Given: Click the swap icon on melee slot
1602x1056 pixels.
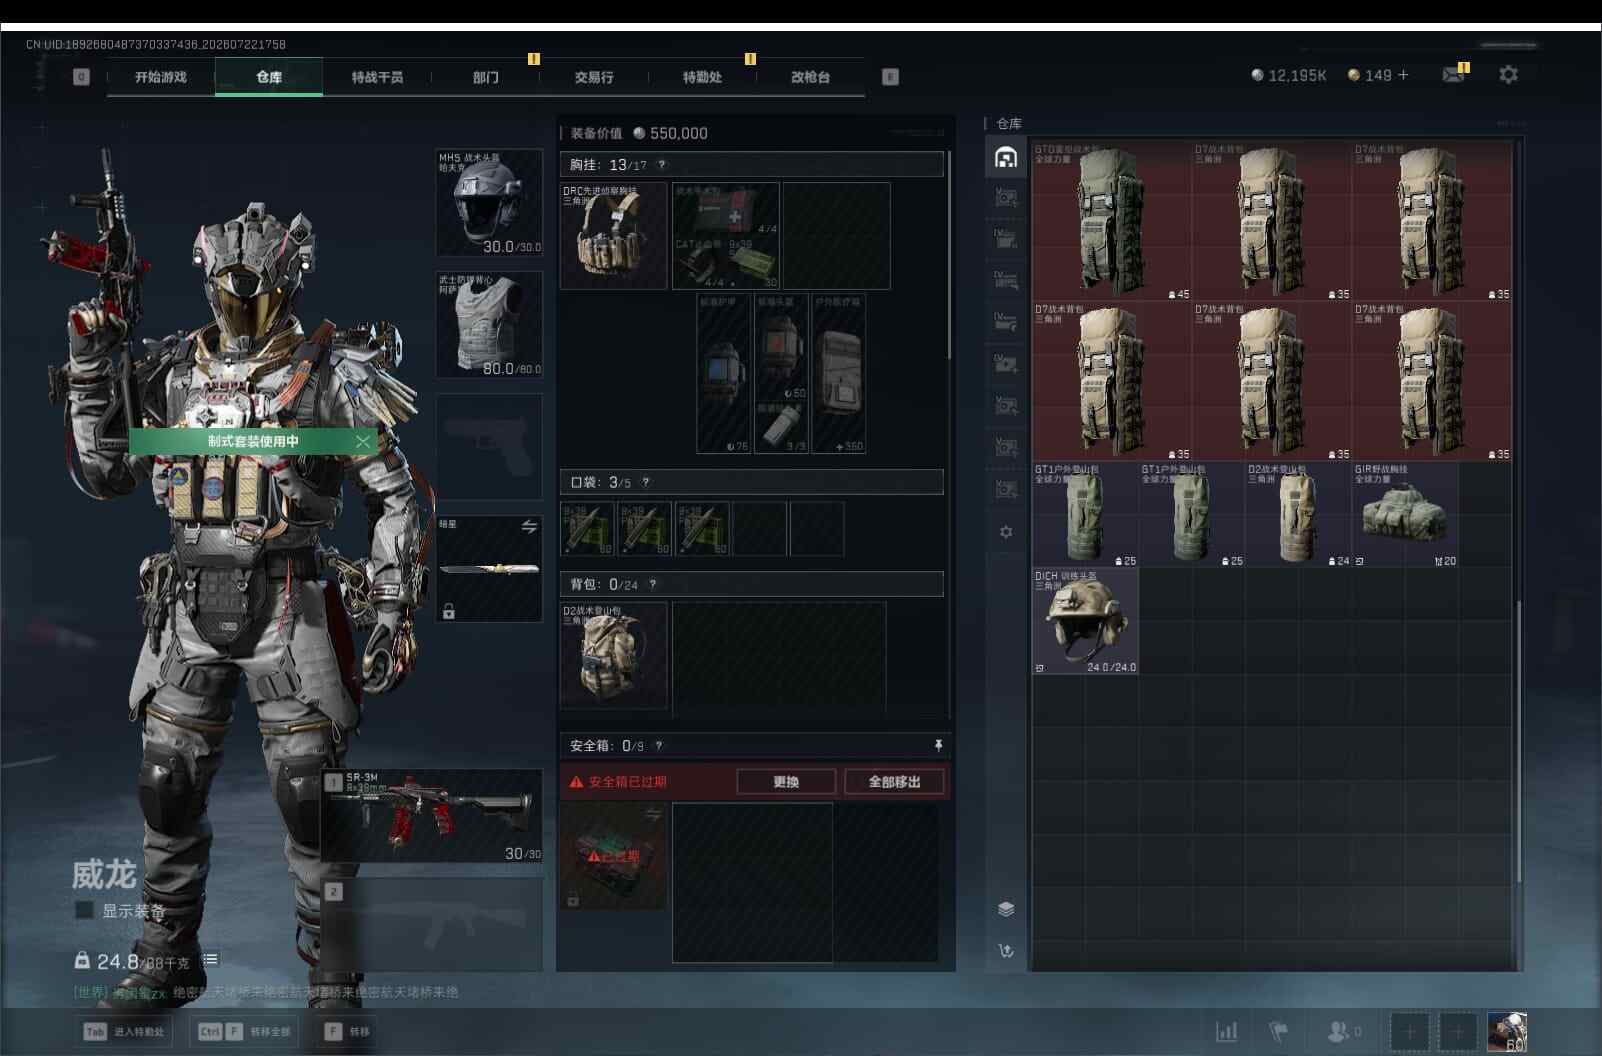Looking at the screenshot, I should (529, 527).
